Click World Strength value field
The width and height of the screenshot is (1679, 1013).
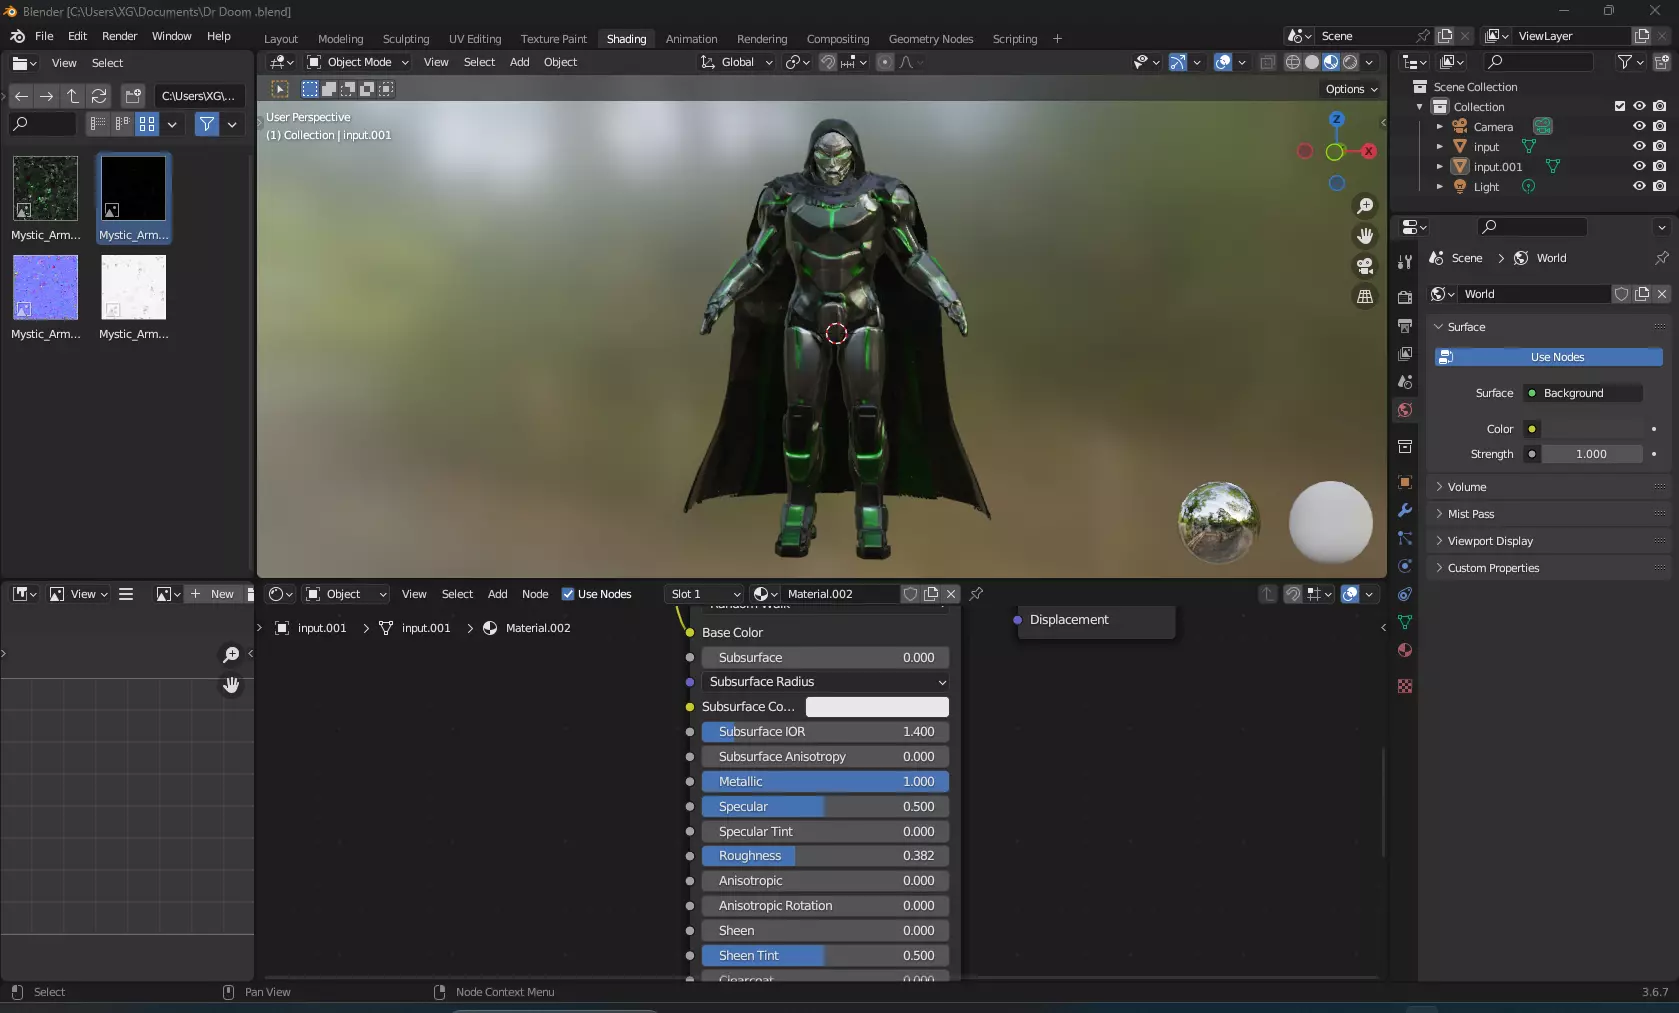(x=1591, y=454)
